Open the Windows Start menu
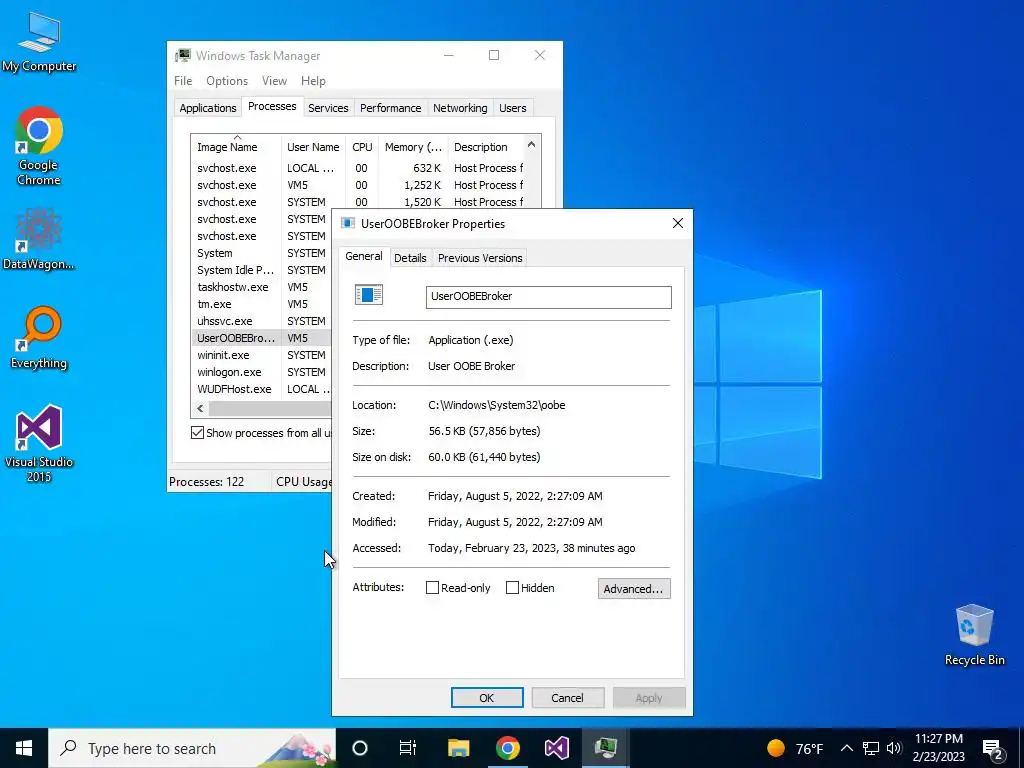Viewport: 1024px width, 768px height. click(x=24, y=748)
